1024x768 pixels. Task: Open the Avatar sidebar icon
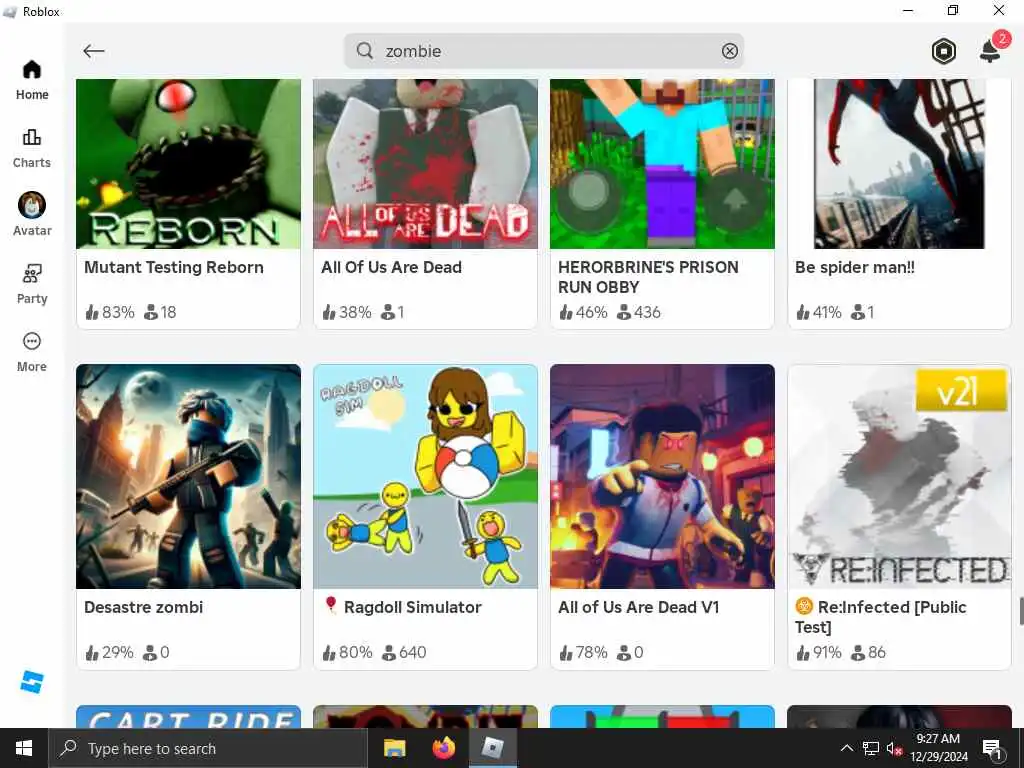click(x=31, y=214)
